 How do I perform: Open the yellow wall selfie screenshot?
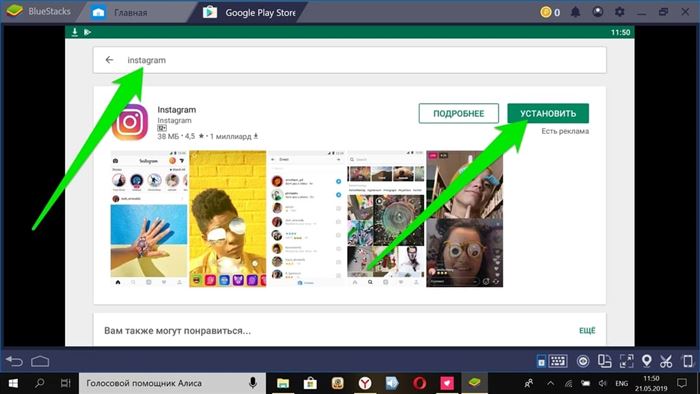[x=228, y=219]
